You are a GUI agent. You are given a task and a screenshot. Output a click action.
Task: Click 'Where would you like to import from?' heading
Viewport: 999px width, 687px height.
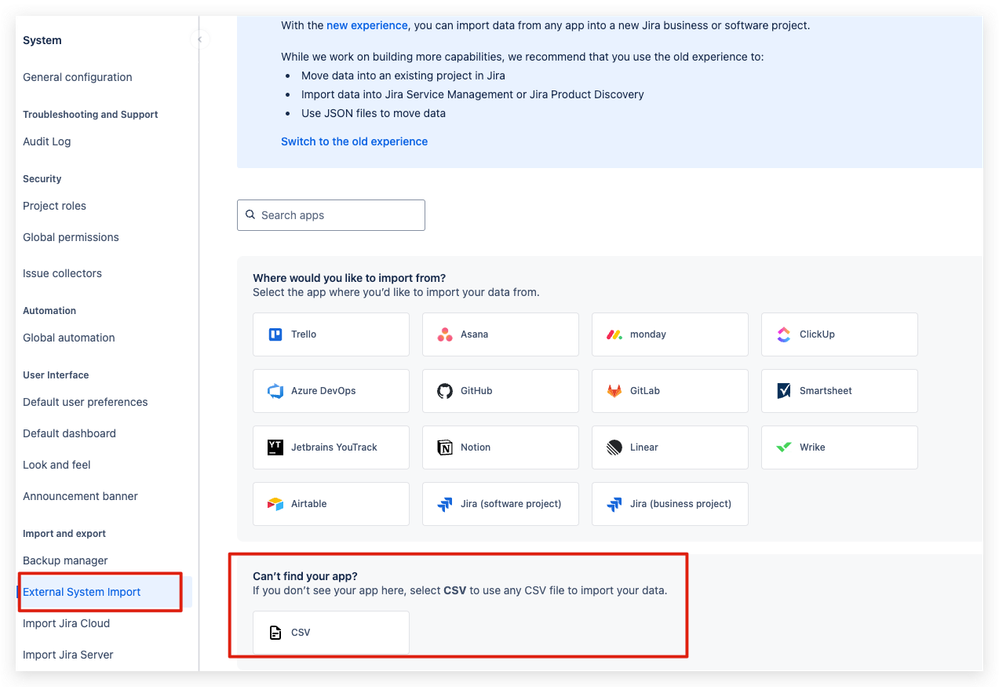(349, 278)
